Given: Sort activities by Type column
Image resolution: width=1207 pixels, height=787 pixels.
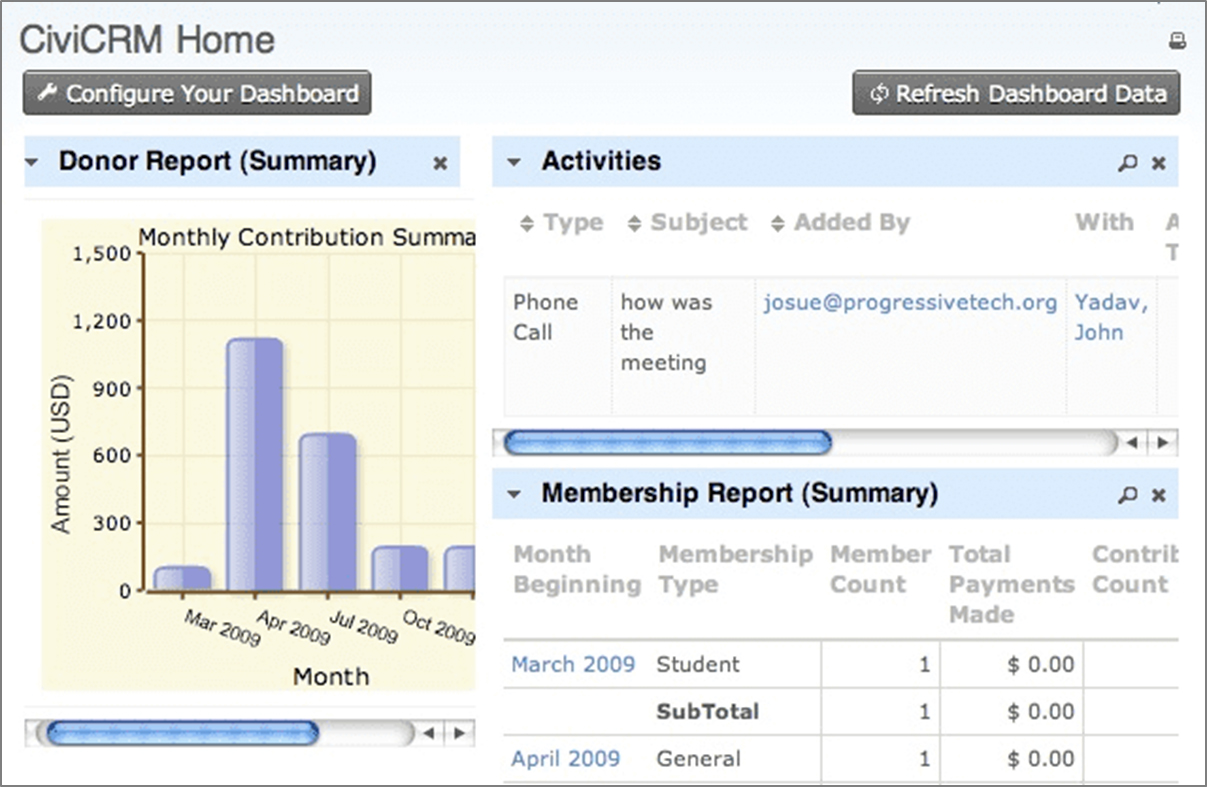Looking at the screenshot, I should [562, 223].
